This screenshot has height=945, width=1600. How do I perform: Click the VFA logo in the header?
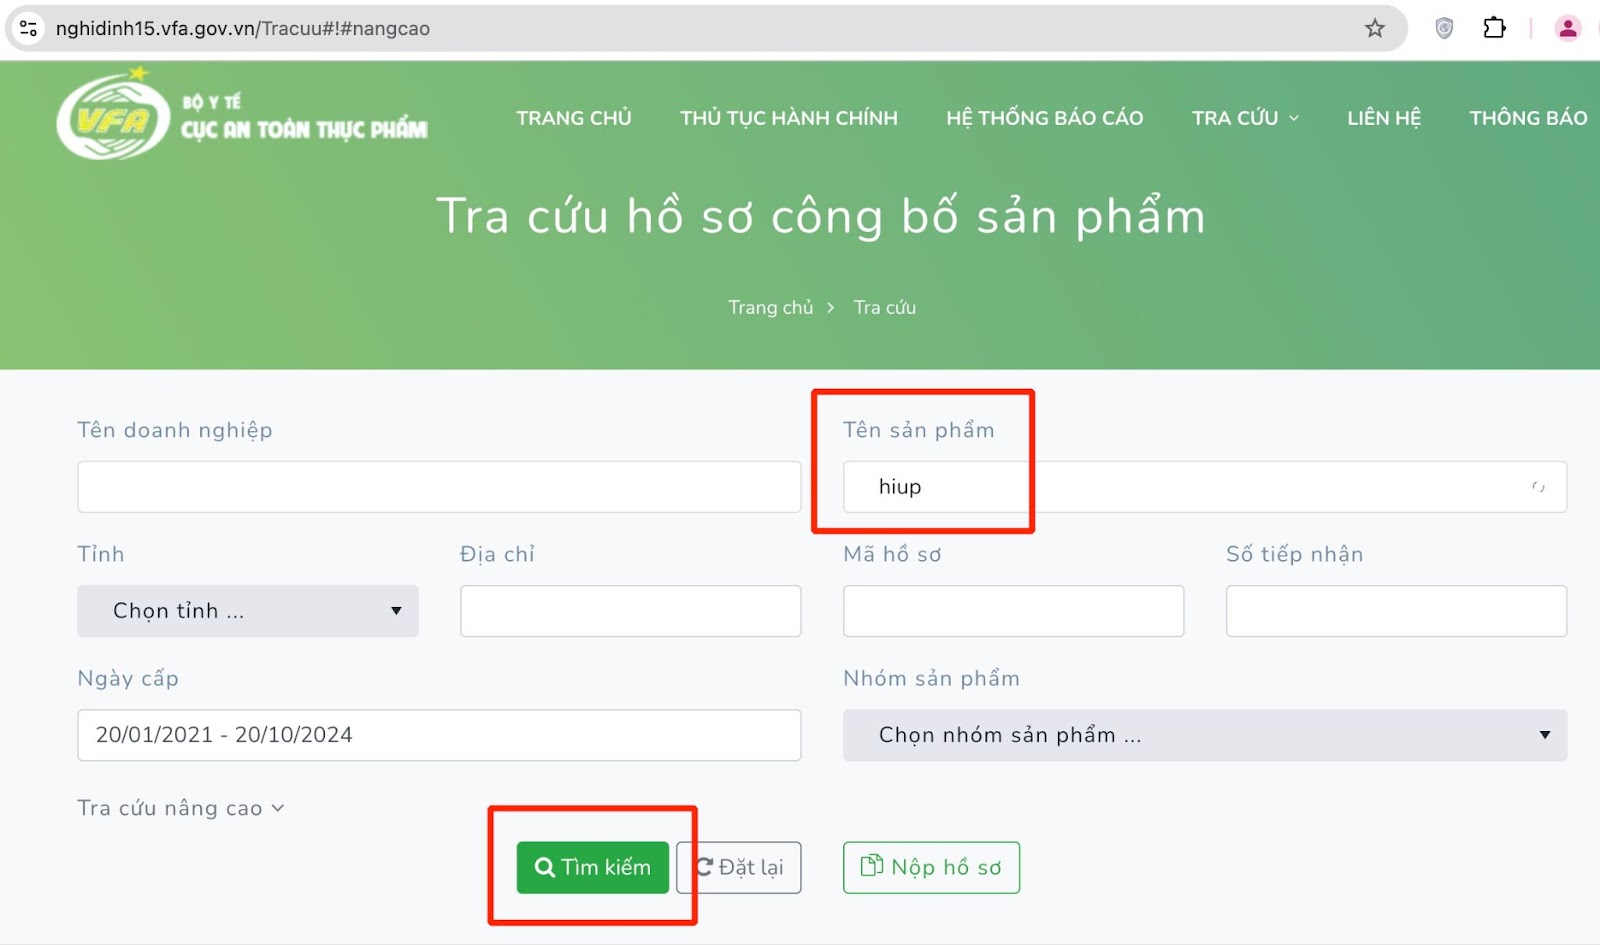coord(114,116)
